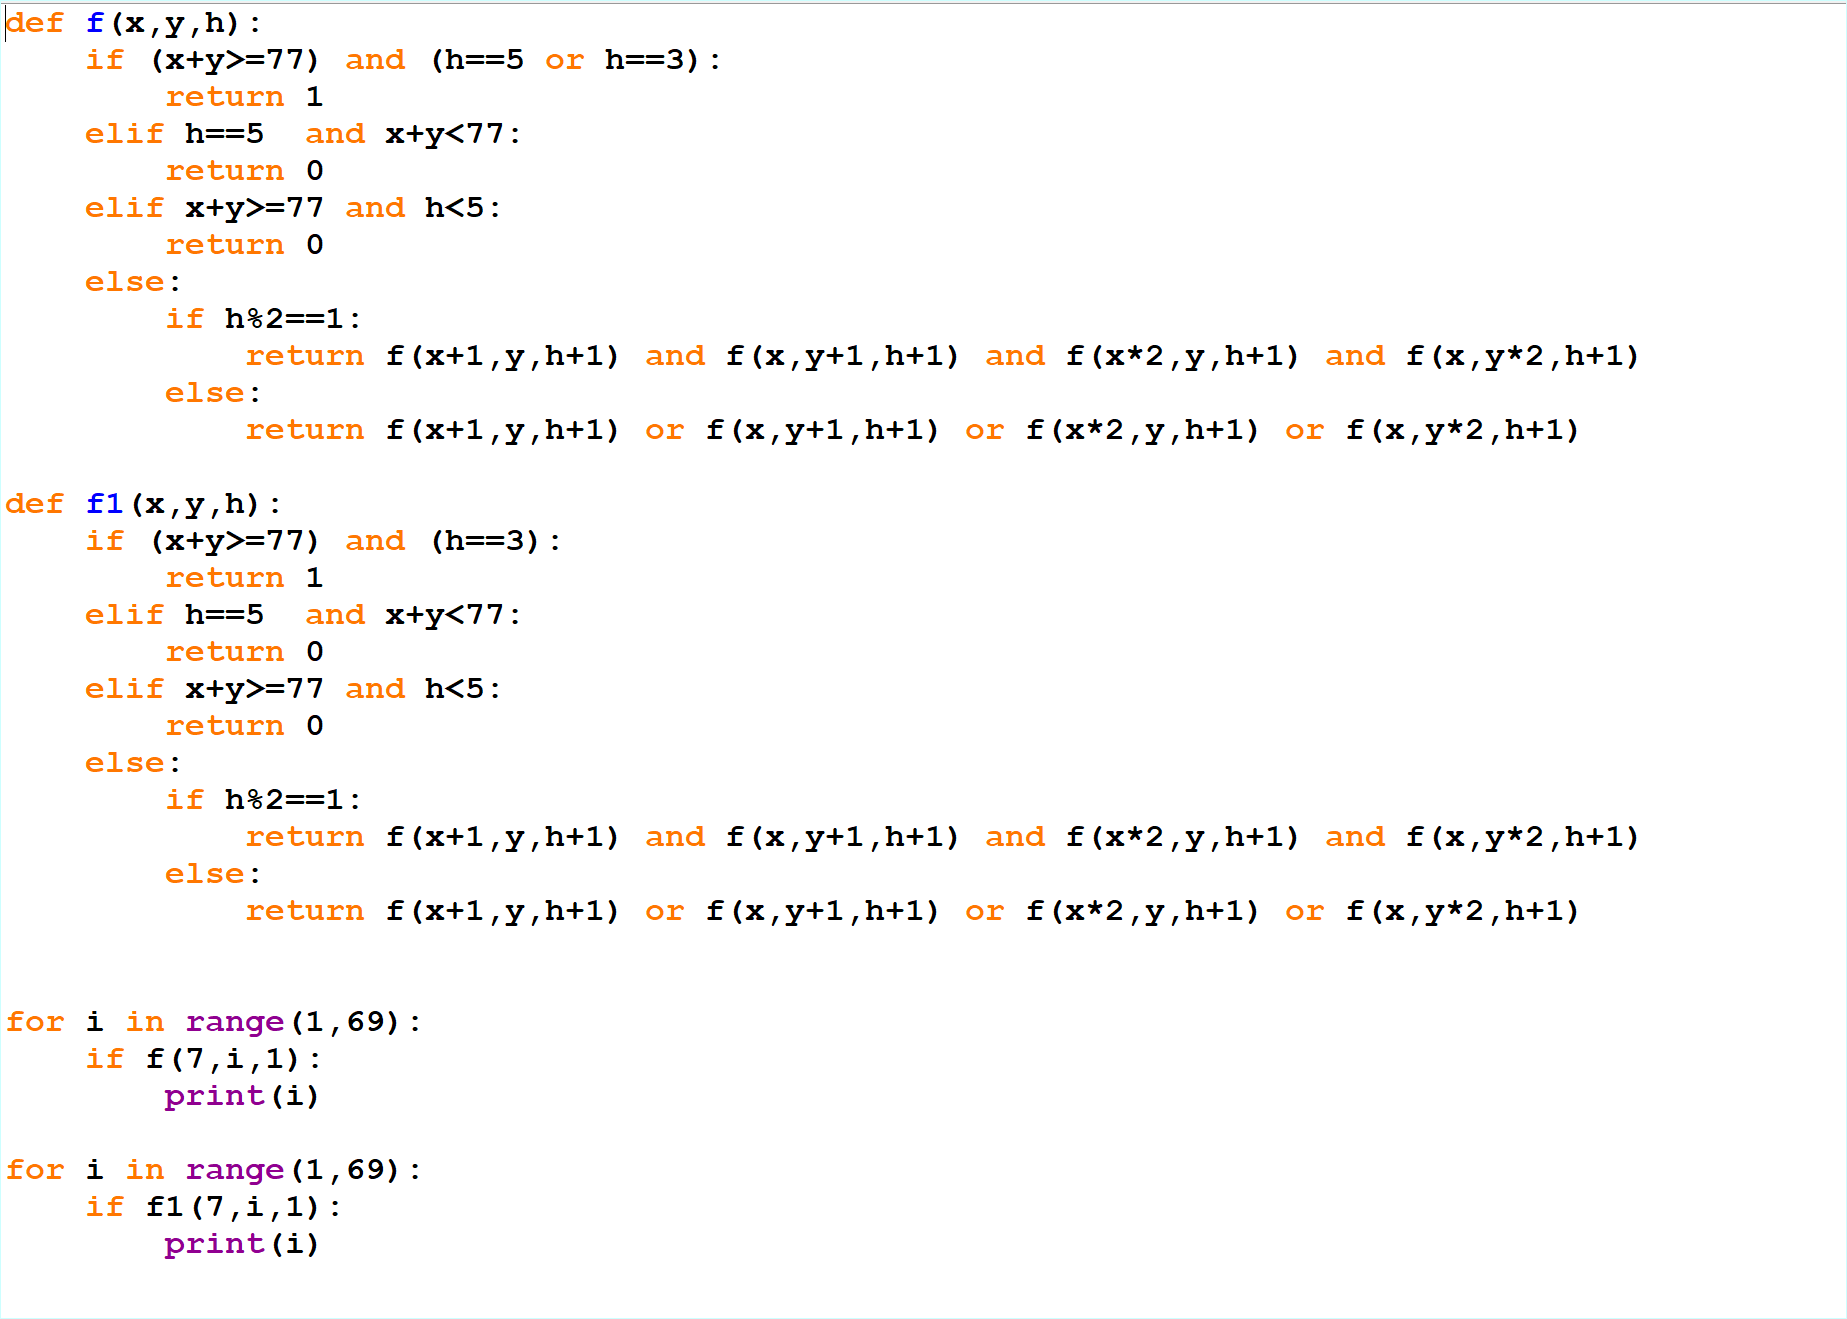Click f(x*2,y,h+1) in first function's 'and' return
Screen dimensions: 1847x1319
[1182, 356]
